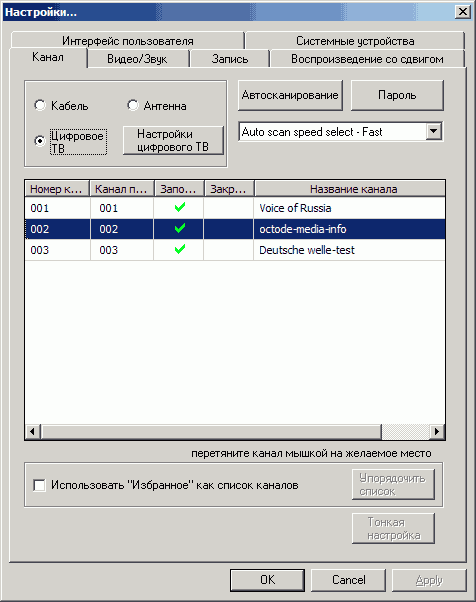Click the Закр... column header
476x602 pixels.
point(229,189)
